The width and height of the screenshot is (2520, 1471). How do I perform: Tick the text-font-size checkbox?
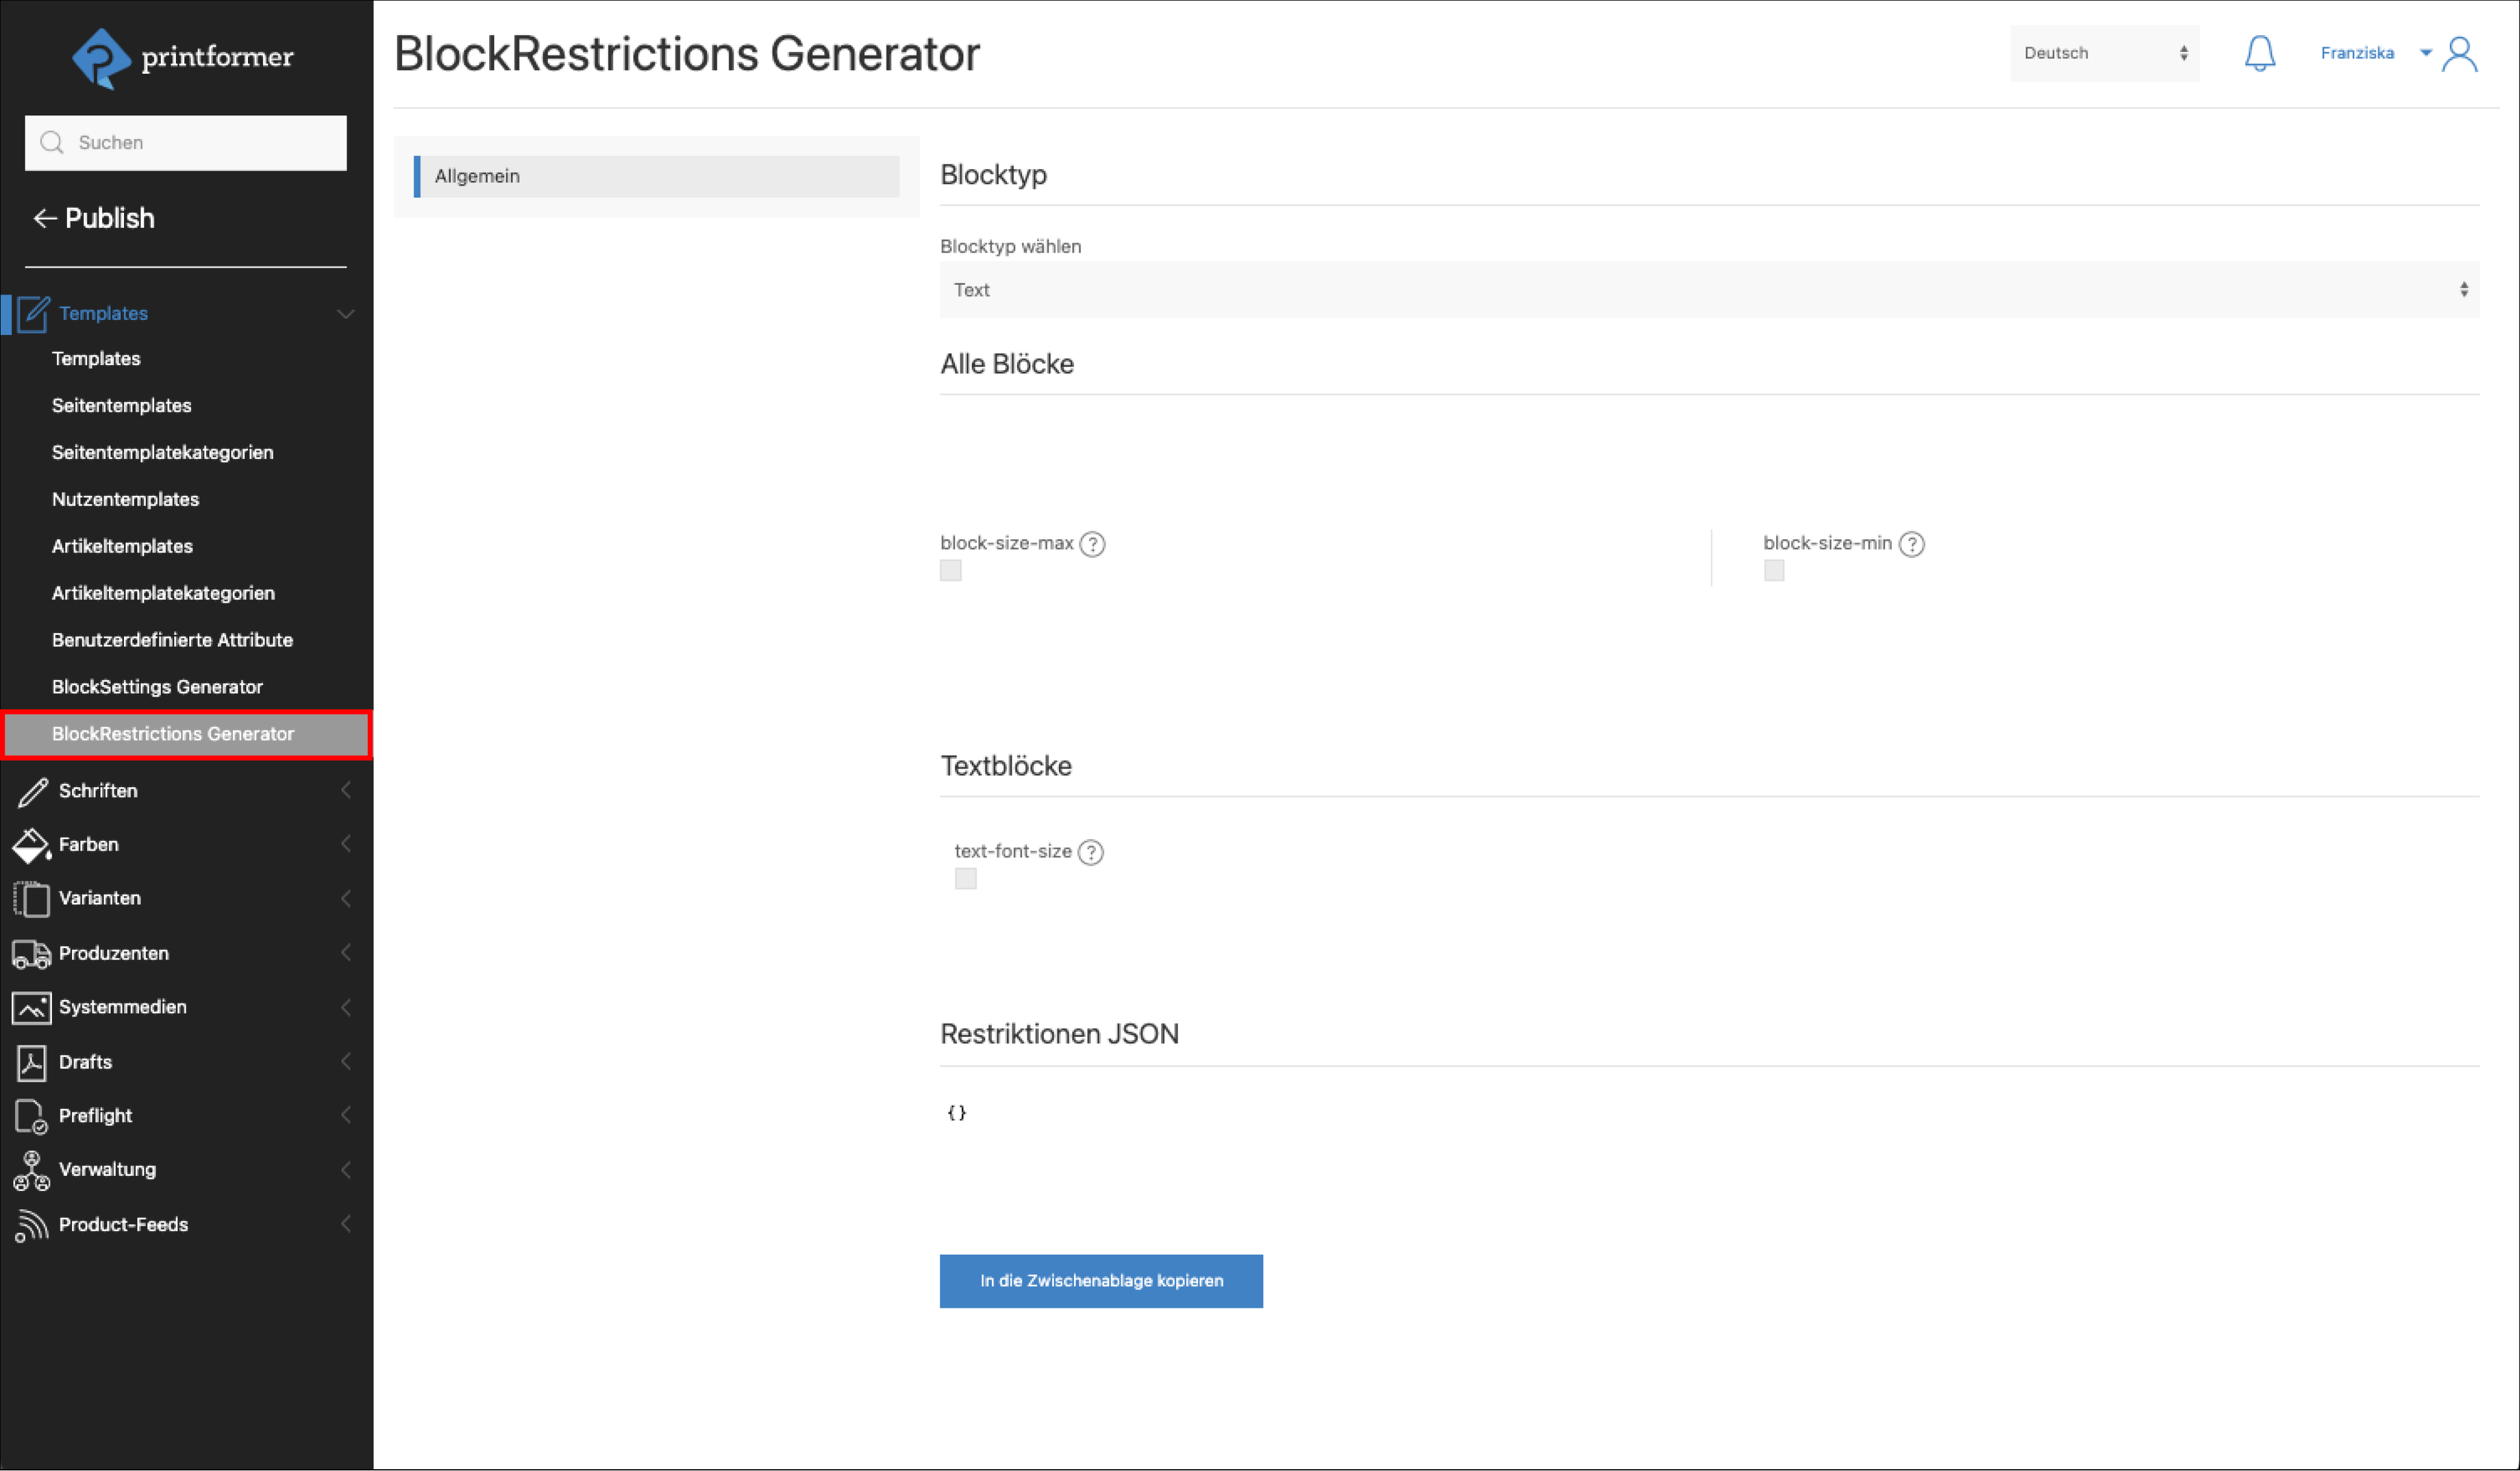tap(965, 879)
